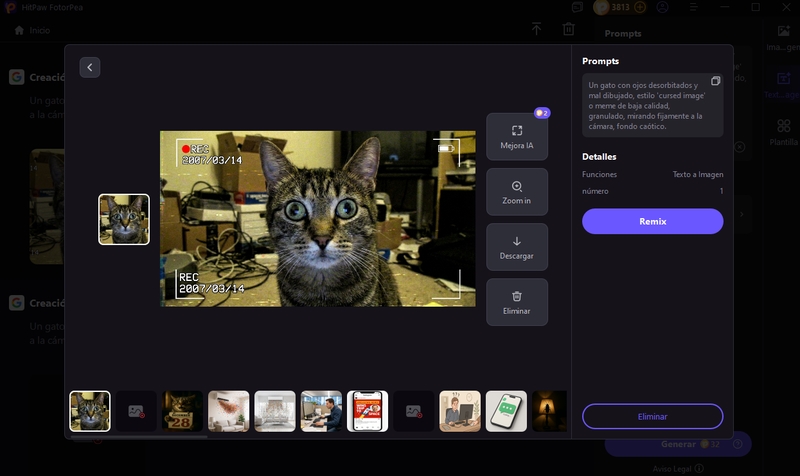Select the first cat thumbnail in the filmstrip
The image size is (800, 476).
tap(90, 411)
